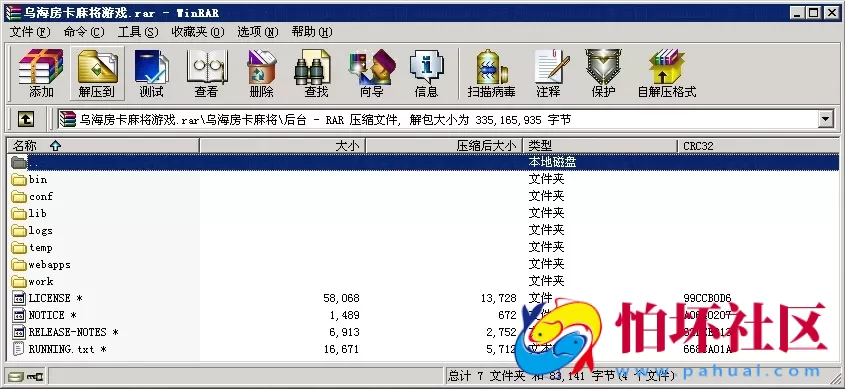Click the size value 58,068
This screenshot has height=389, width=845.
coord(341,298)
